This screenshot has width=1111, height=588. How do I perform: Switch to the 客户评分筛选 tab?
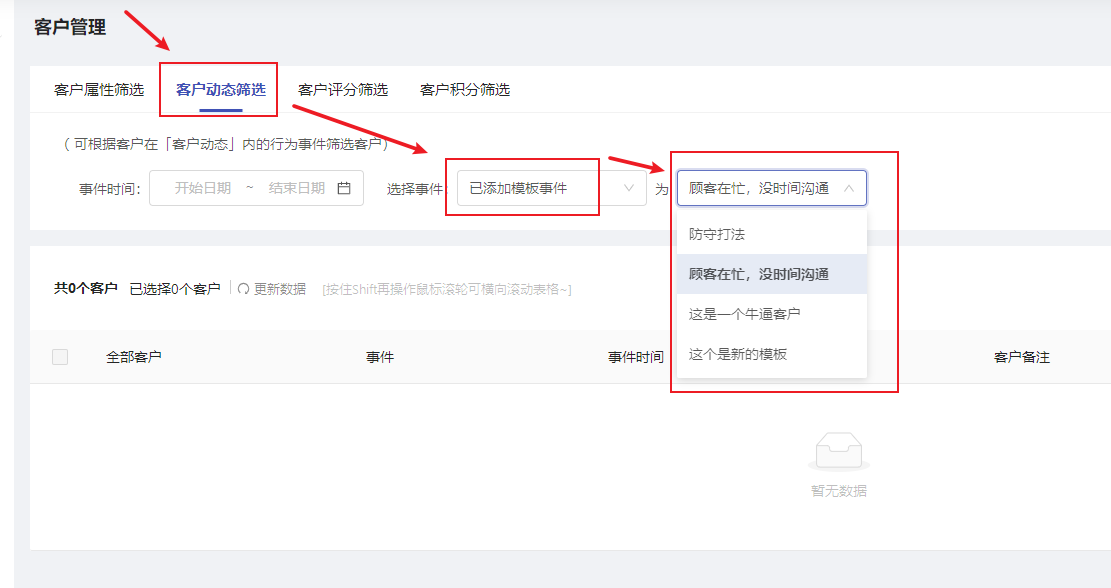343,90
